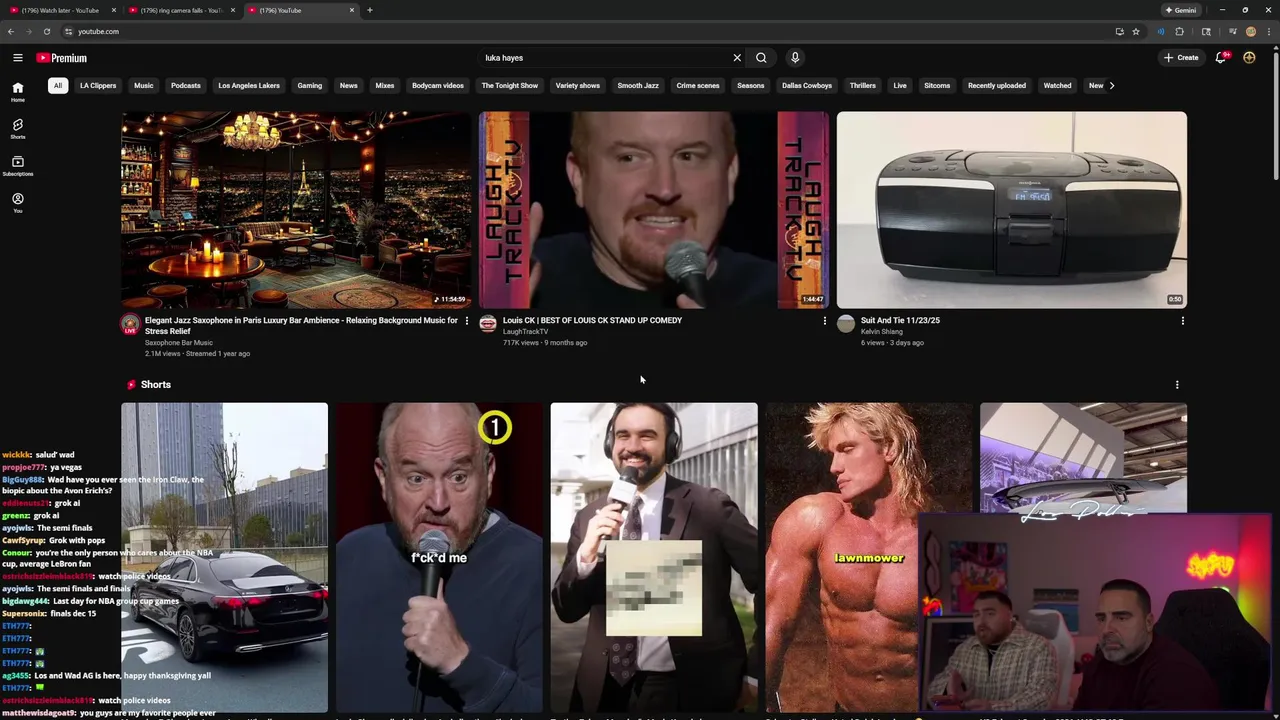Select the Dallas Cowboys chip

click(807, 85)
